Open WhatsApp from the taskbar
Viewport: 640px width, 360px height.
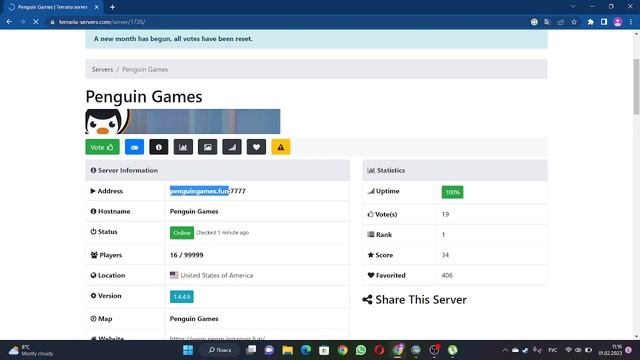click(361, 350)
